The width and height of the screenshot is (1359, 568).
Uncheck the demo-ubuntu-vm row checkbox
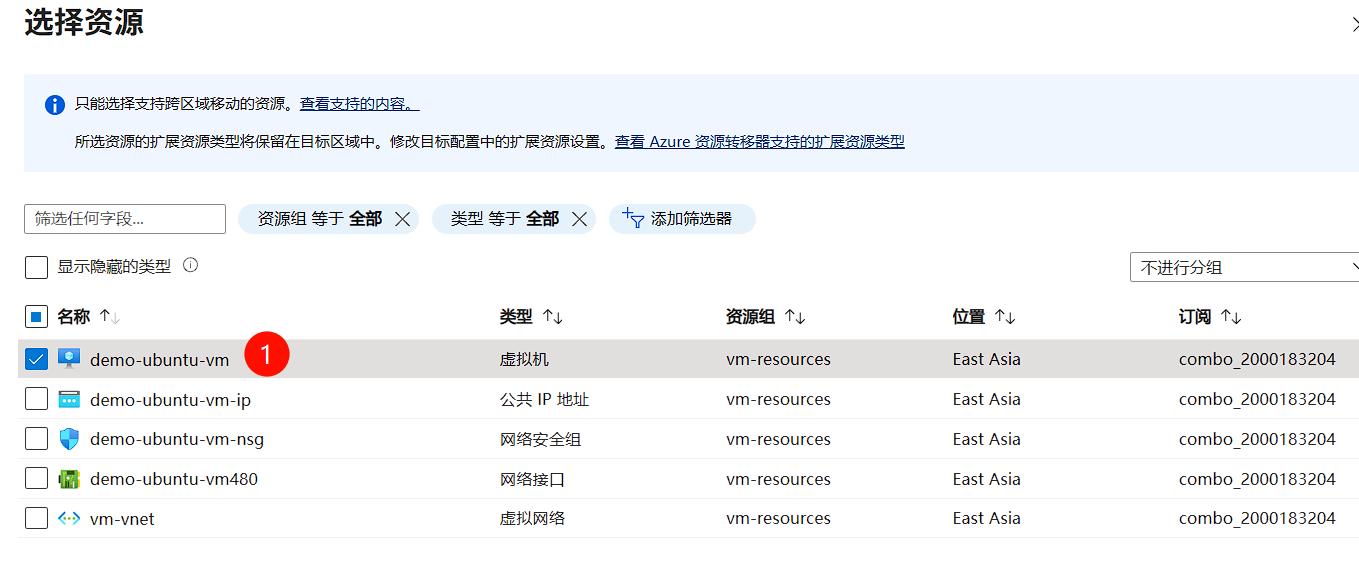pos(36,359)
